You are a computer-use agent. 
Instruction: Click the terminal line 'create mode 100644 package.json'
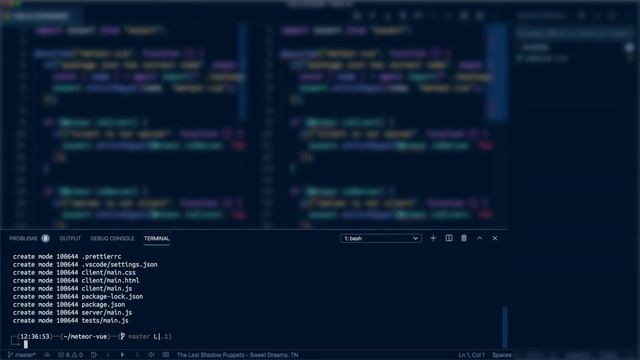(69, 304)
